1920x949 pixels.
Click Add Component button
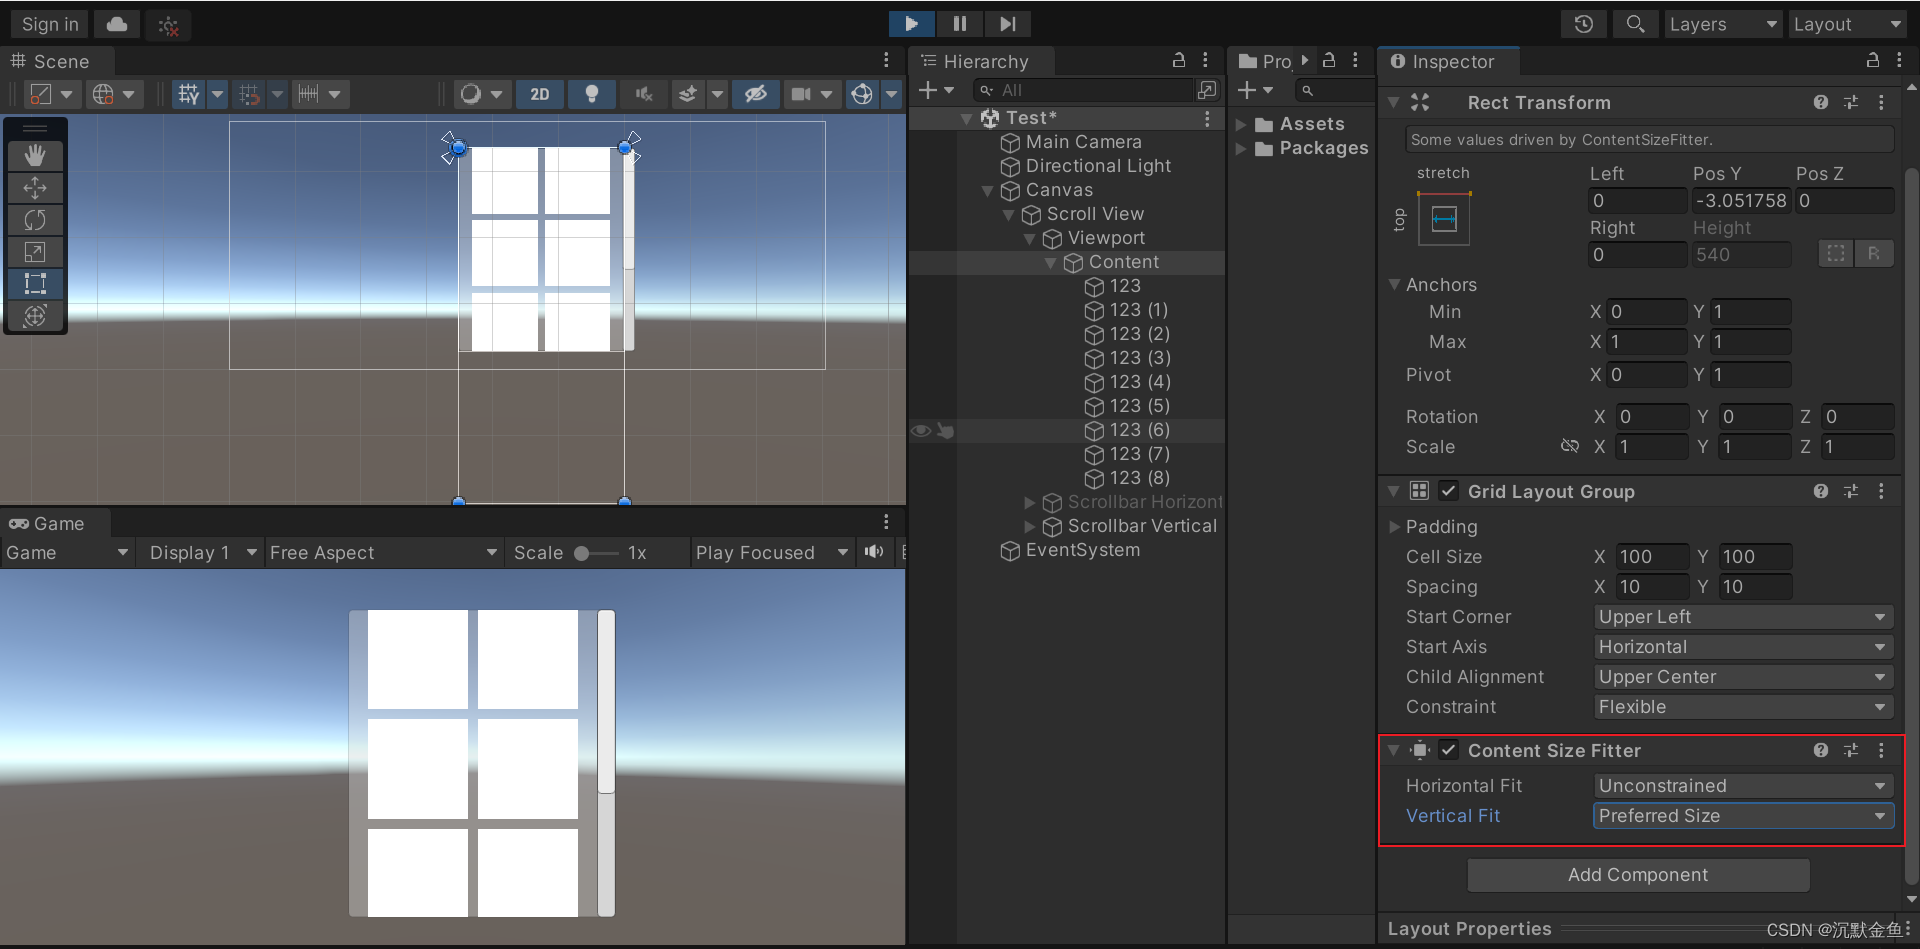coord(1638,875)
